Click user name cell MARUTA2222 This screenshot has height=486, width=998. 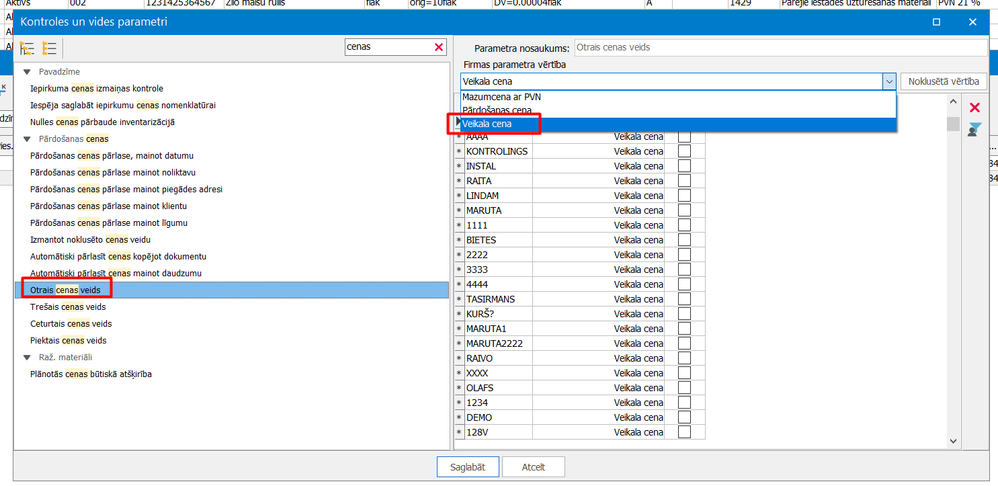pyautogui.click(x=498, y=344)
